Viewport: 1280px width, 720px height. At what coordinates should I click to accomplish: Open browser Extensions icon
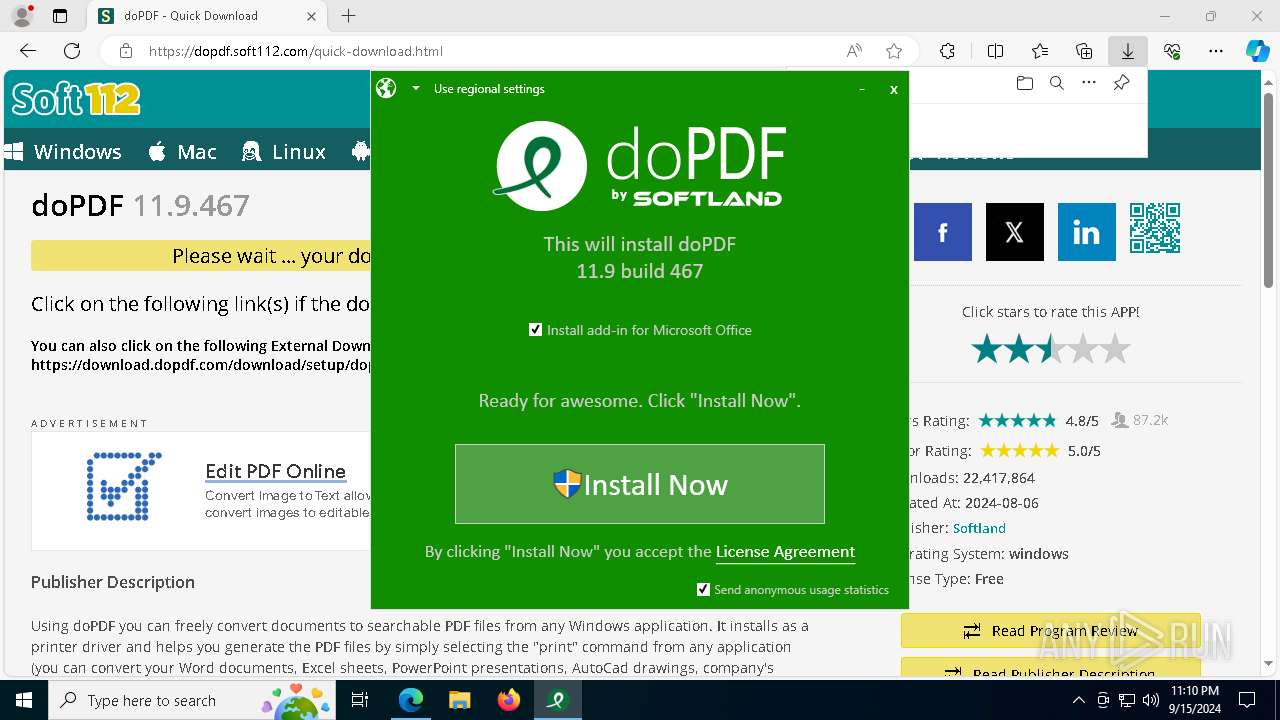coord(947,51)
